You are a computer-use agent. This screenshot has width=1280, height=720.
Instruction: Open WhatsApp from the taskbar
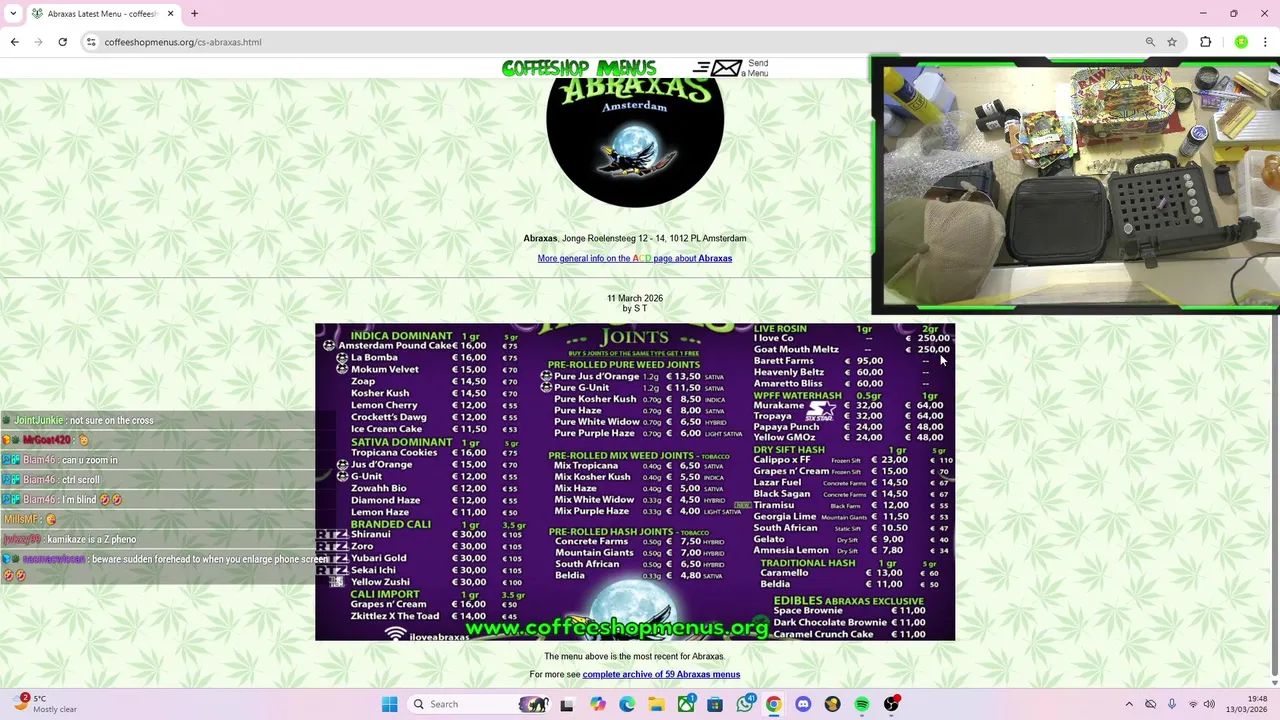coord(745,704)
